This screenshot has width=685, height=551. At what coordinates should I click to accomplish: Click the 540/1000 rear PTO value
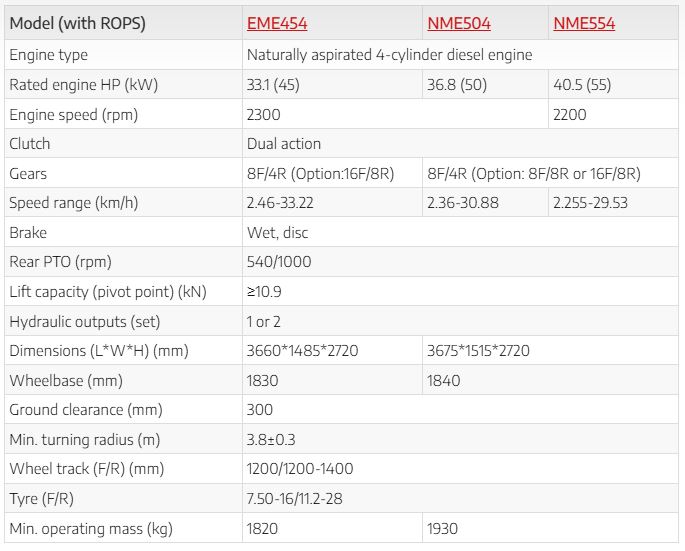click(278, 262)
